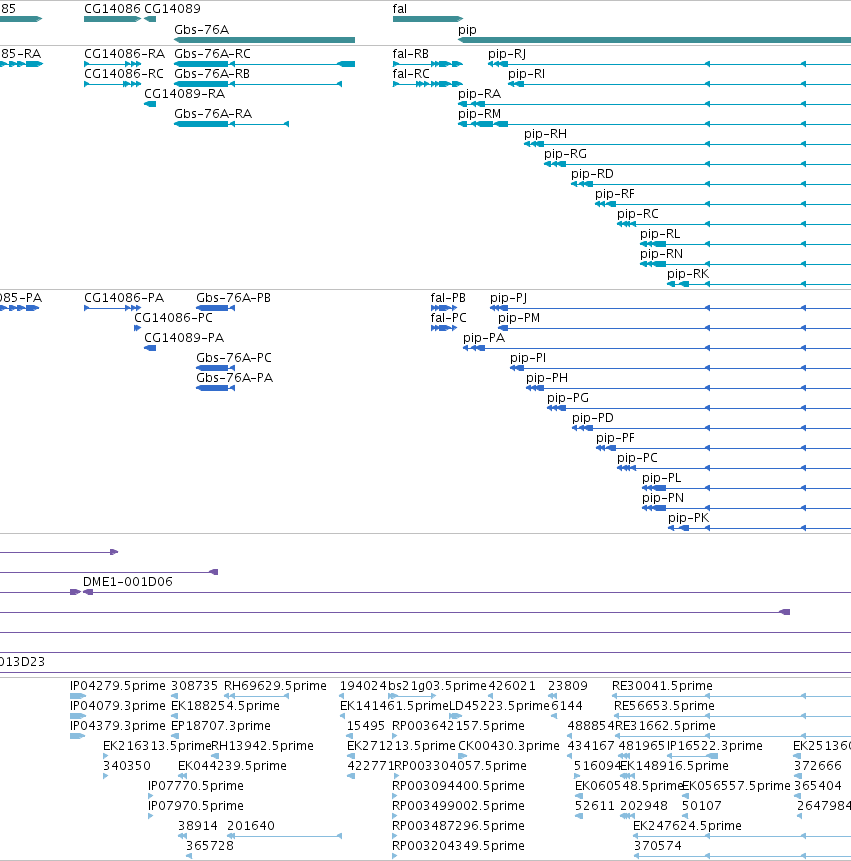Open transcript CG14086-RC

coord(124,74)
